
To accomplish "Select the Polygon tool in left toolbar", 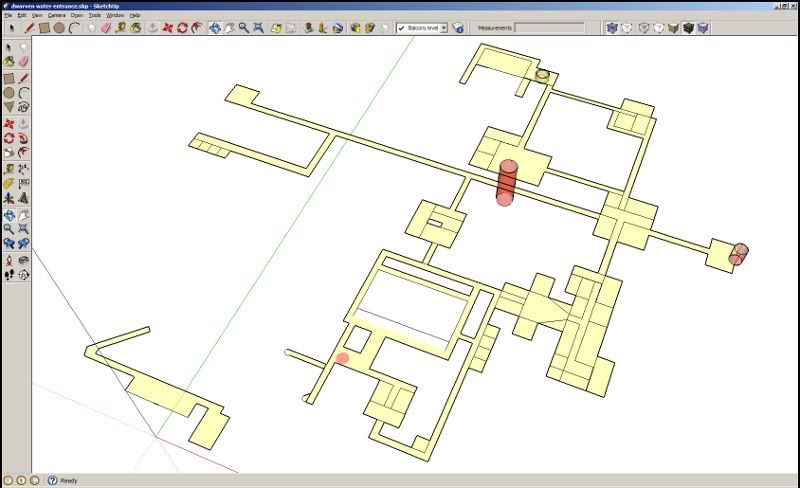I will tap(9, 106).
